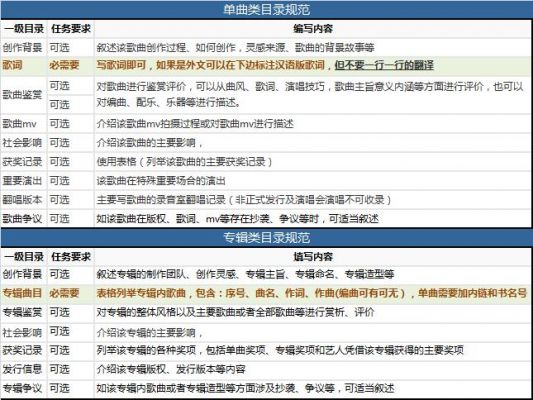Viewport: 533px width, 400px height.
Task: Click the text 该歌曲在特殊重要场合的演出
Action: tap(161, 181)
